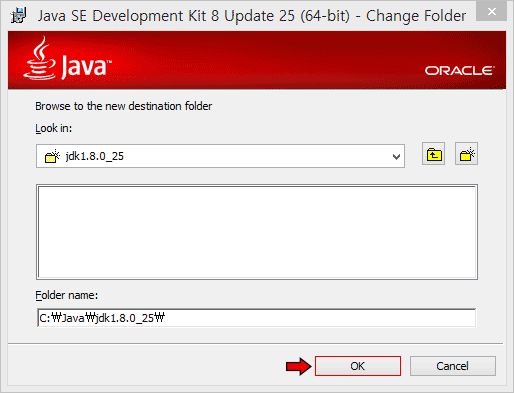Open the Look in dropdown arrow
The width and height of the screenshot is (514, 393).
point(396,156)
